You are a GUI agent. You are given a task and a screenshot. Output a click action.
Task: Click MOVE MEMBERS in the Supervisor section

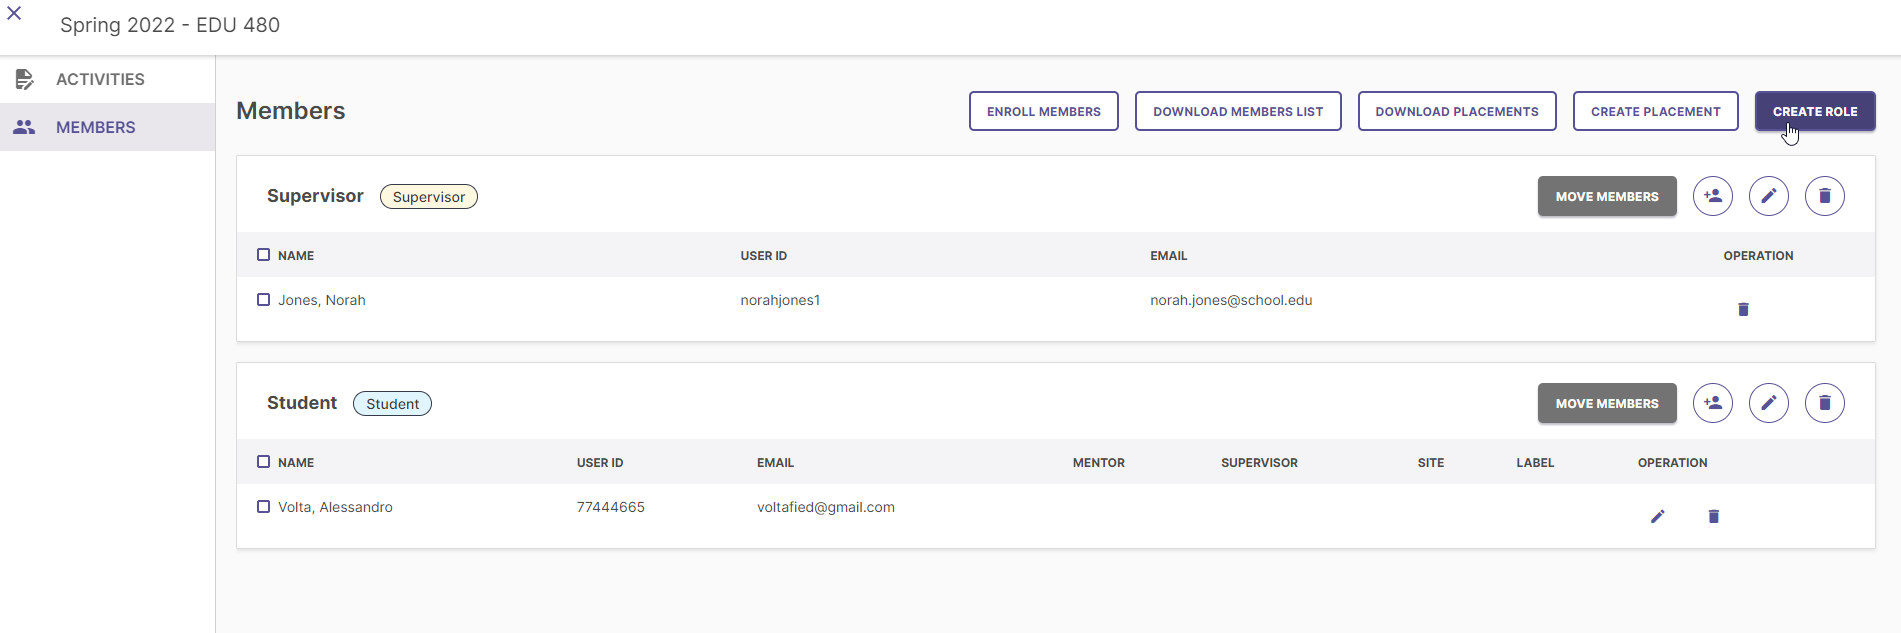[1607, 196]
